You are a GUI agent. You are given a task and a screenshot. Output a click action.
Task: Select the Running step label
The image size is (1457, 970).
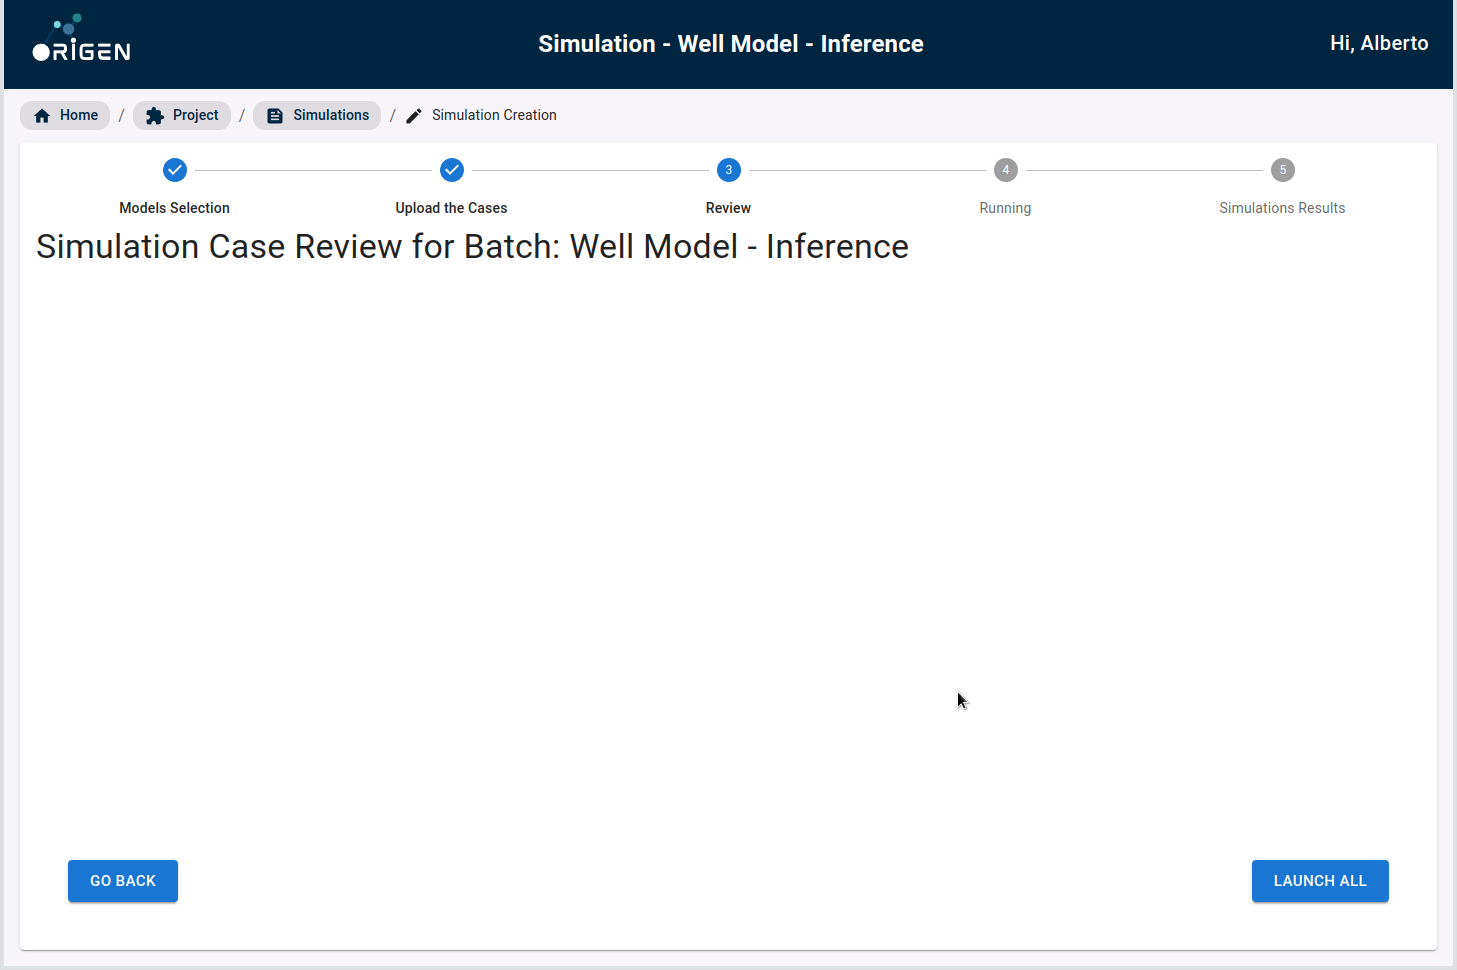click(x=1005, y=208)
